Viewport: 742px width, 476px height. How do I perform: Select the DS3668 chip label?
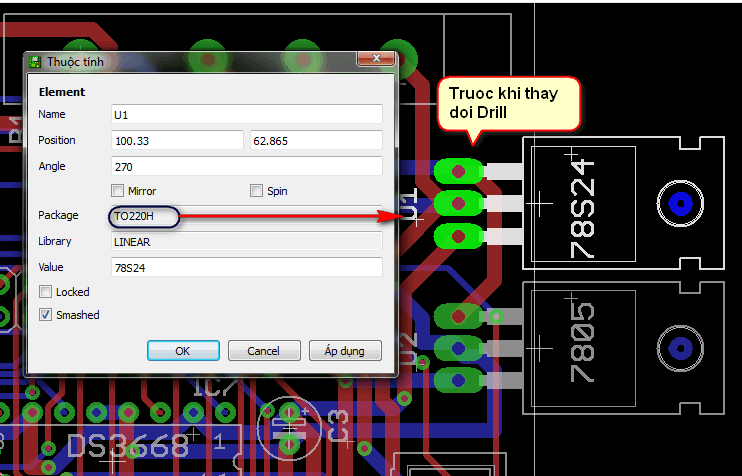(x=128, y=446)
